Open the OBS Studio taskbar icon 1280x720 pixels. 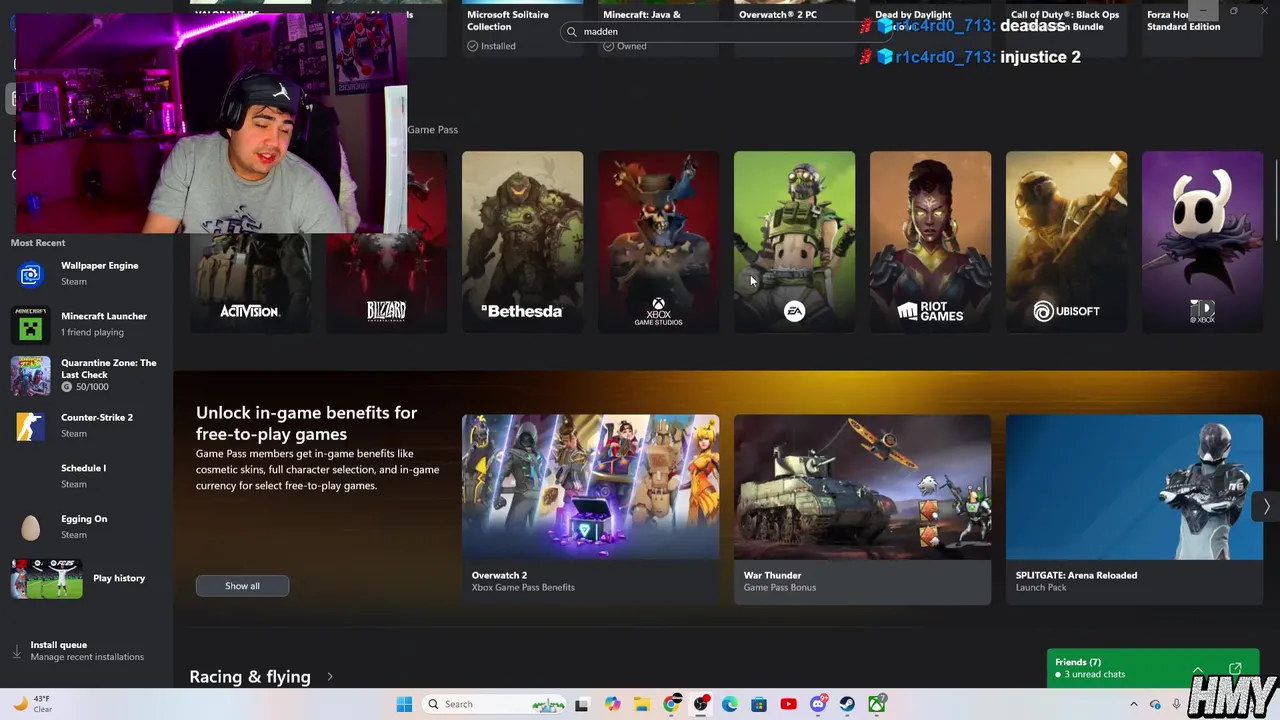[x=701, y=704]
